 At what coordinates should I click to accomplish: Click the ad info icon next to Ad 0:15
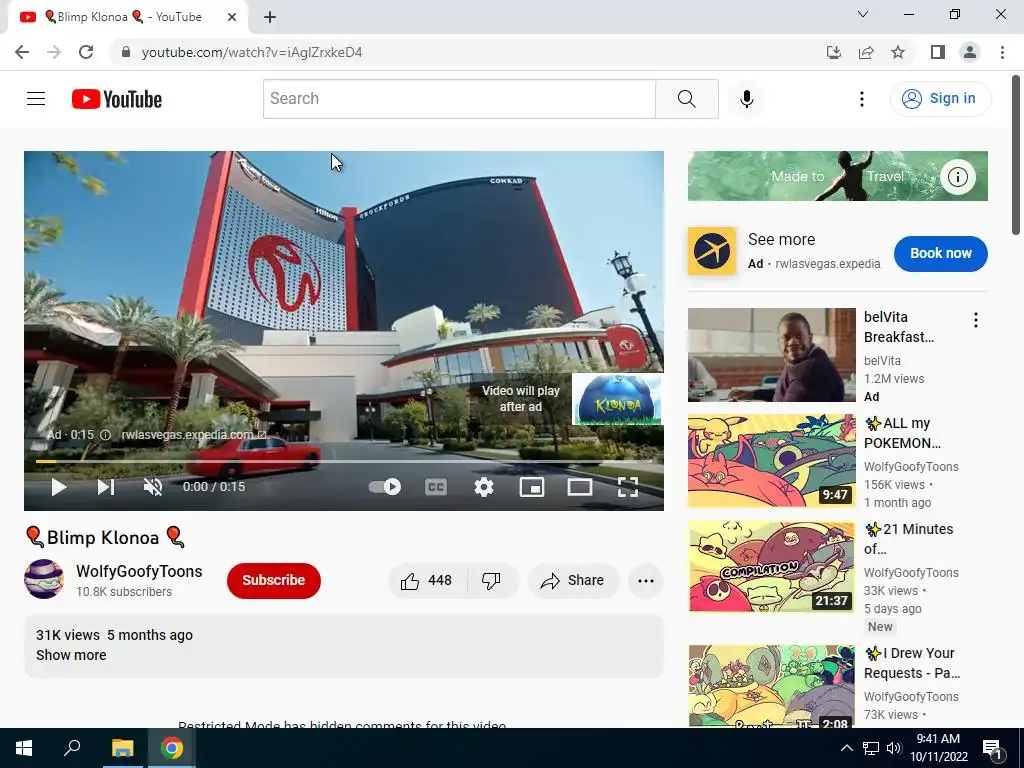point(105,435)
